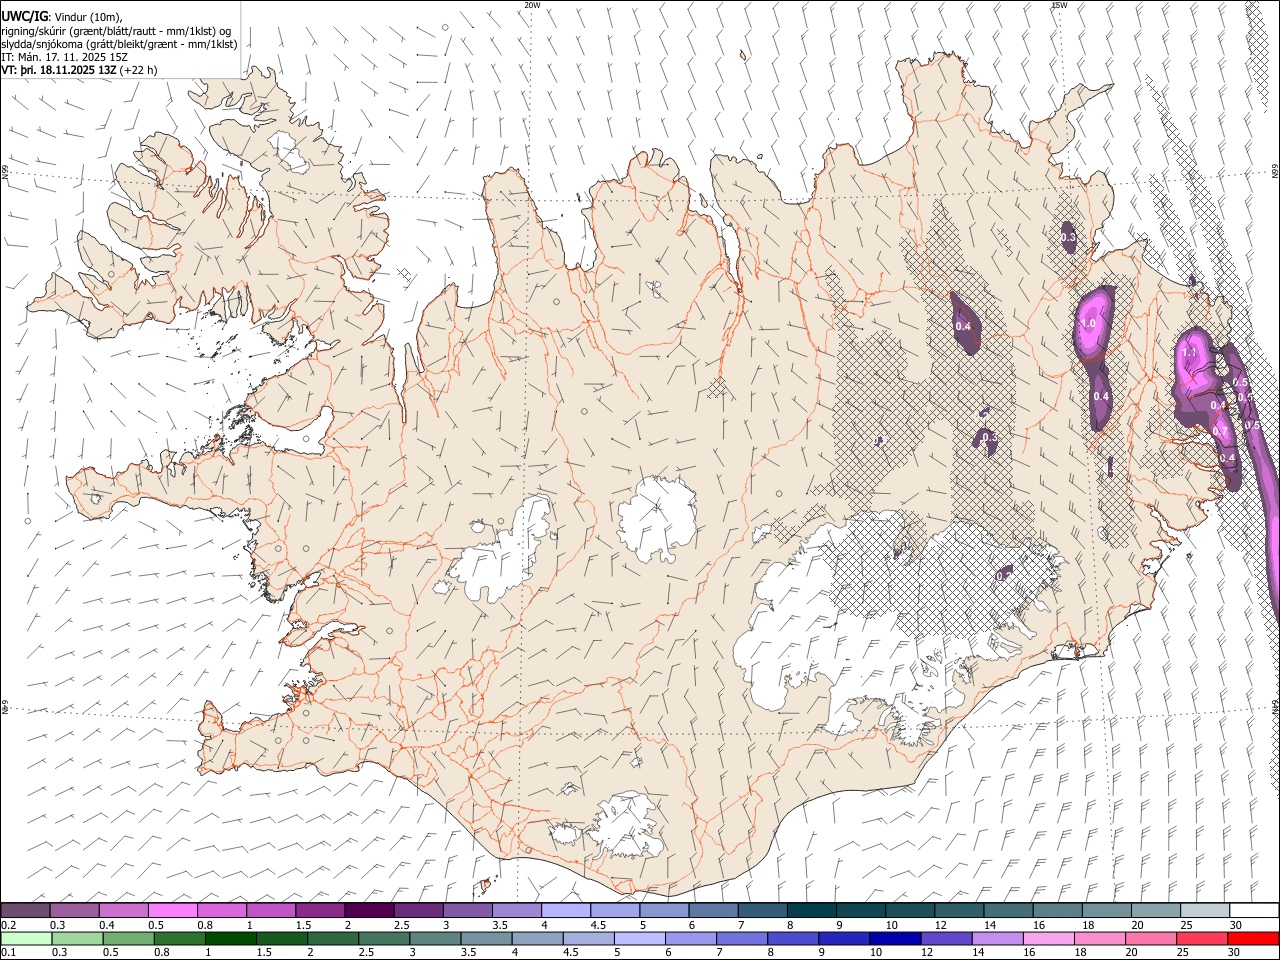The height and width of the screenshot is (960, 1280).
Task: Pick the medium green rain swatch at 0.5
Action: (x=128, y=938)
